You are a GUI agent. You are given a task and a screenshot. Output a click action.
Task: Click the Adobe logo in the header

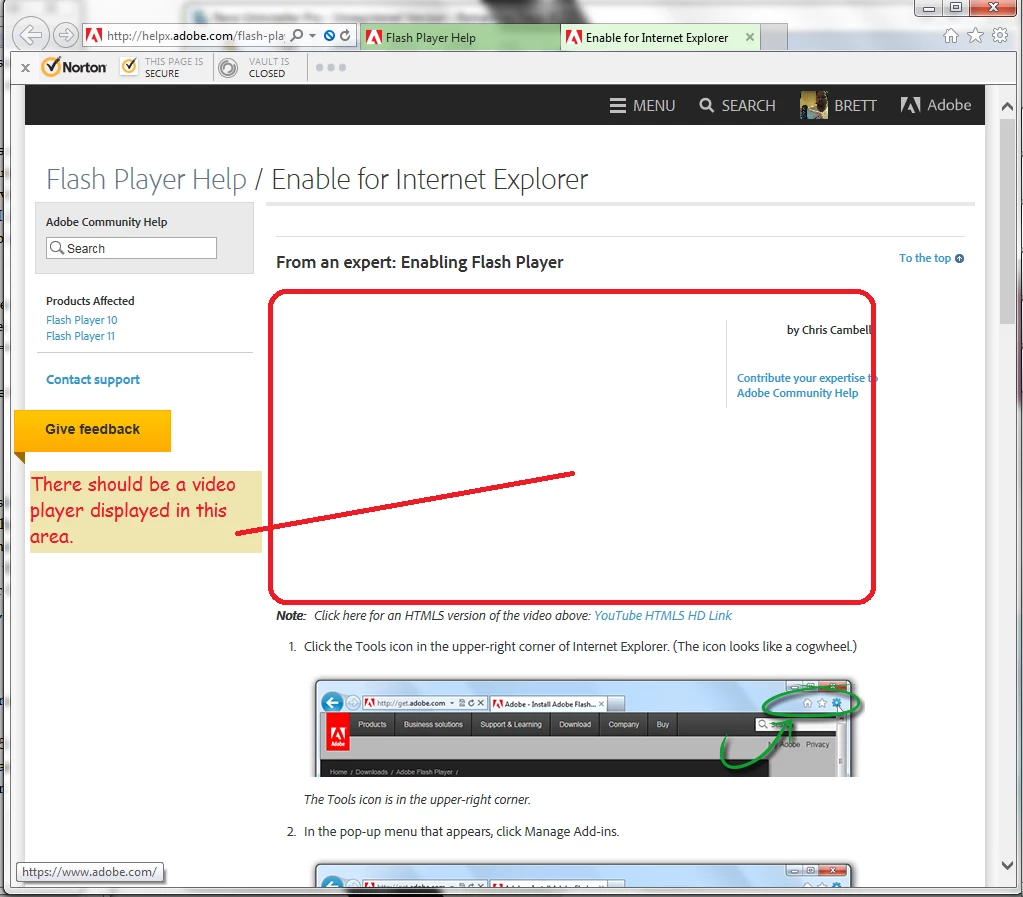point(936,105)
